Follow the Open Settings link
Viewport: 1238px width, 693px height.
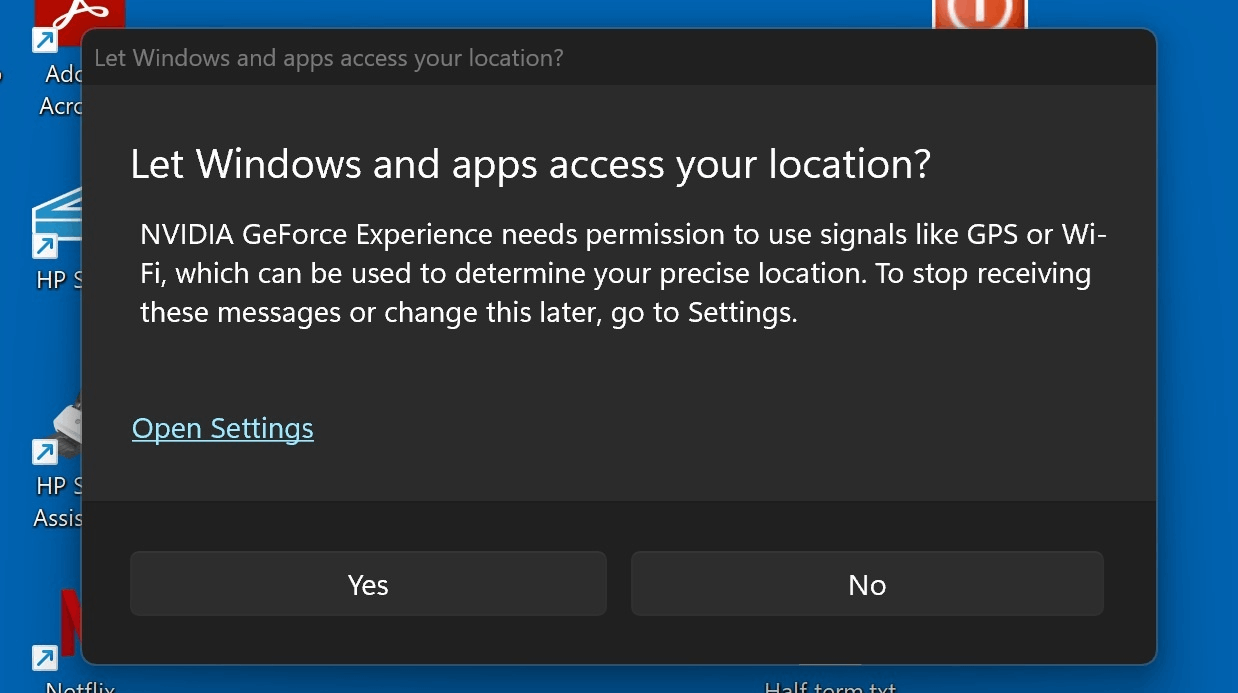(223, 428)
